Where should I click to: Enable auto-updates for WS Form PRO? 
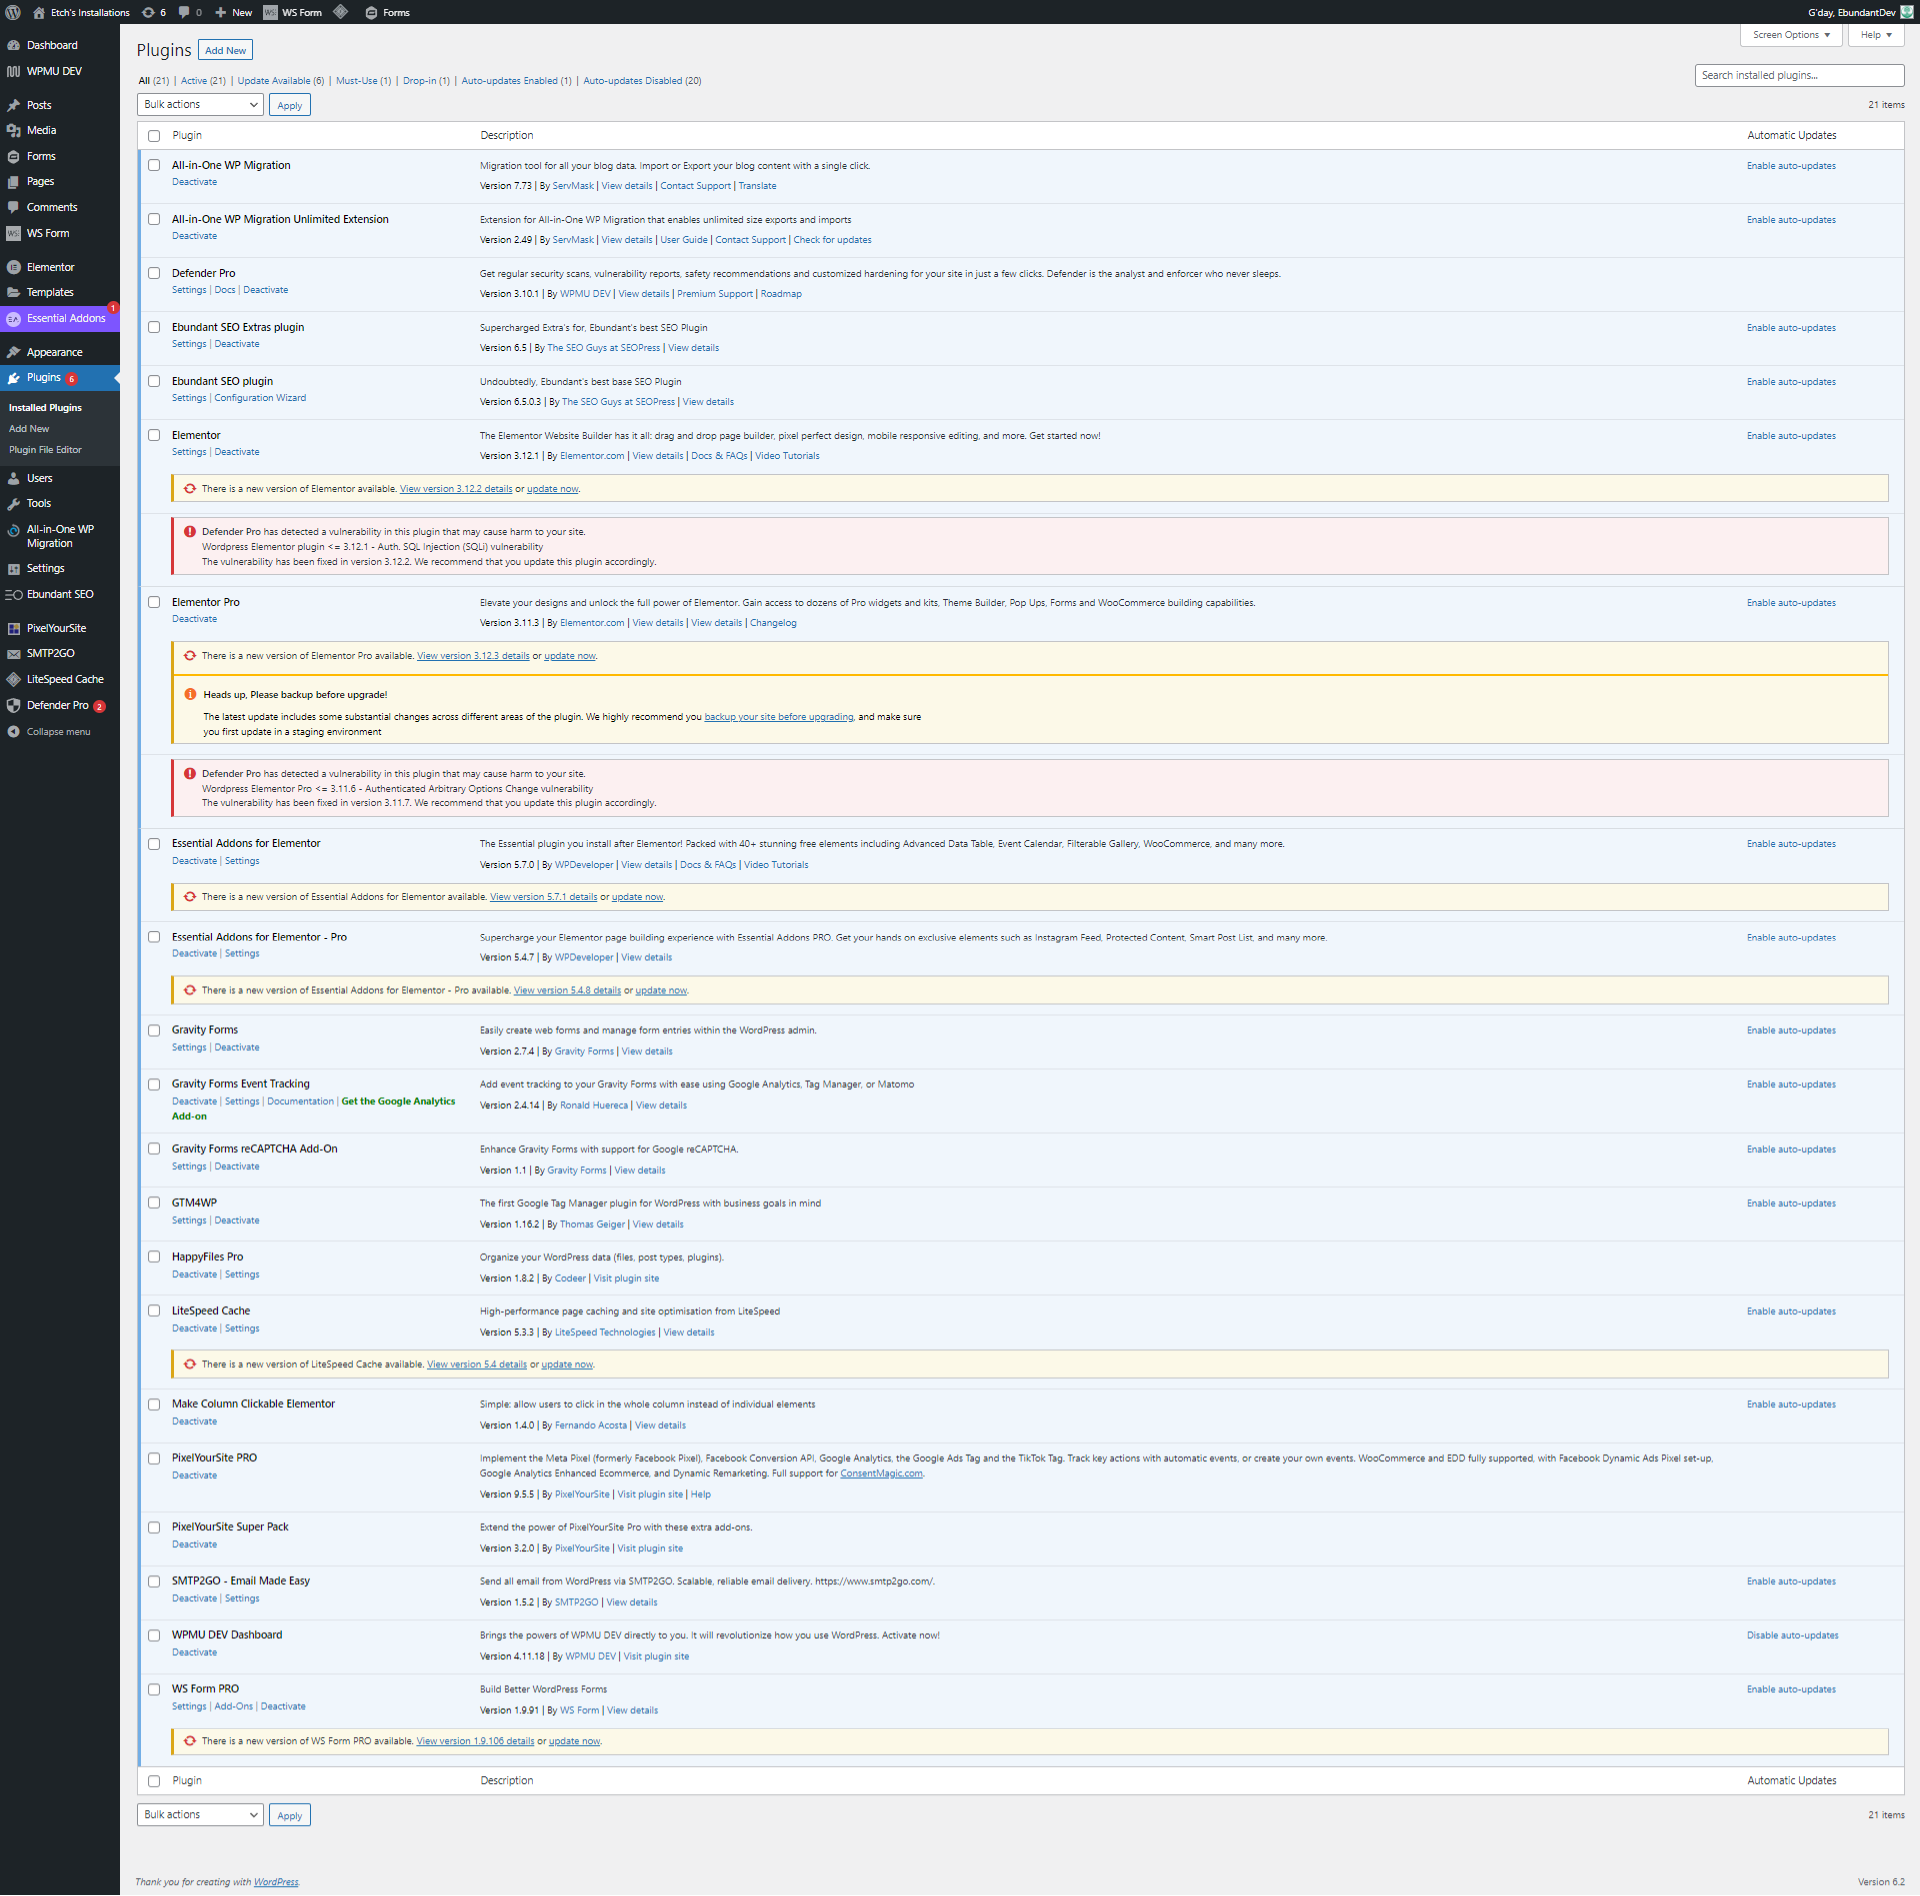click(x=1790, y=1689)
